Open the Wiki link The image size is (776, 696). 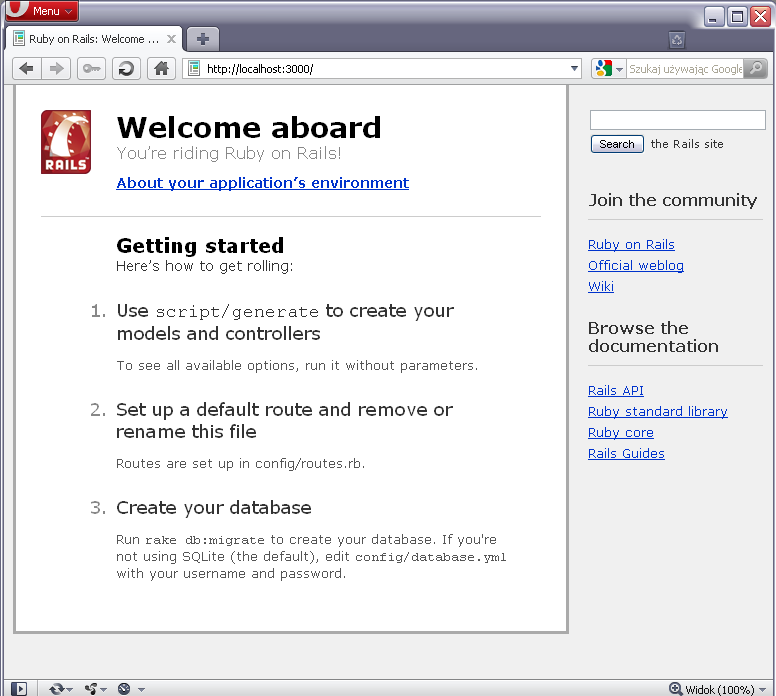pyautogui.click(x=601, y=286)
